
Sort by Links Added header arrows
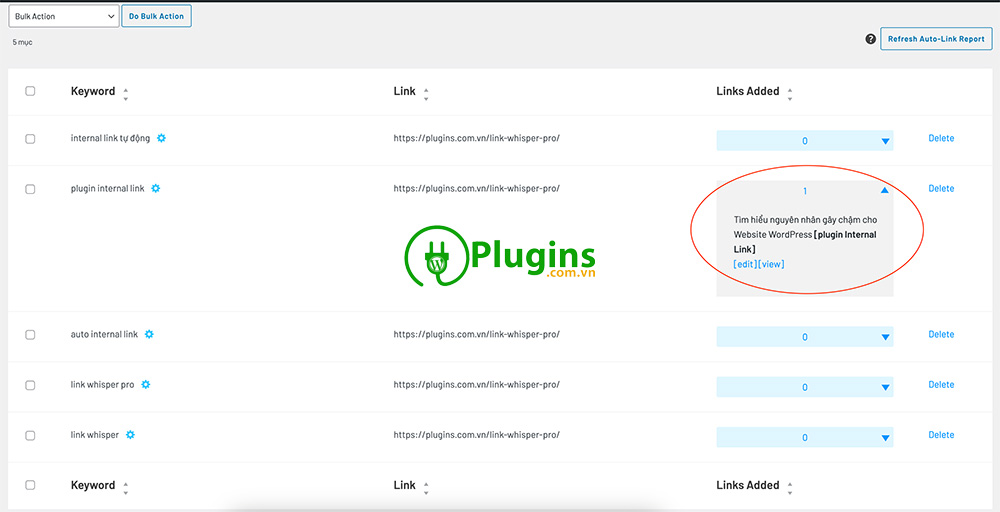(790, 94)
